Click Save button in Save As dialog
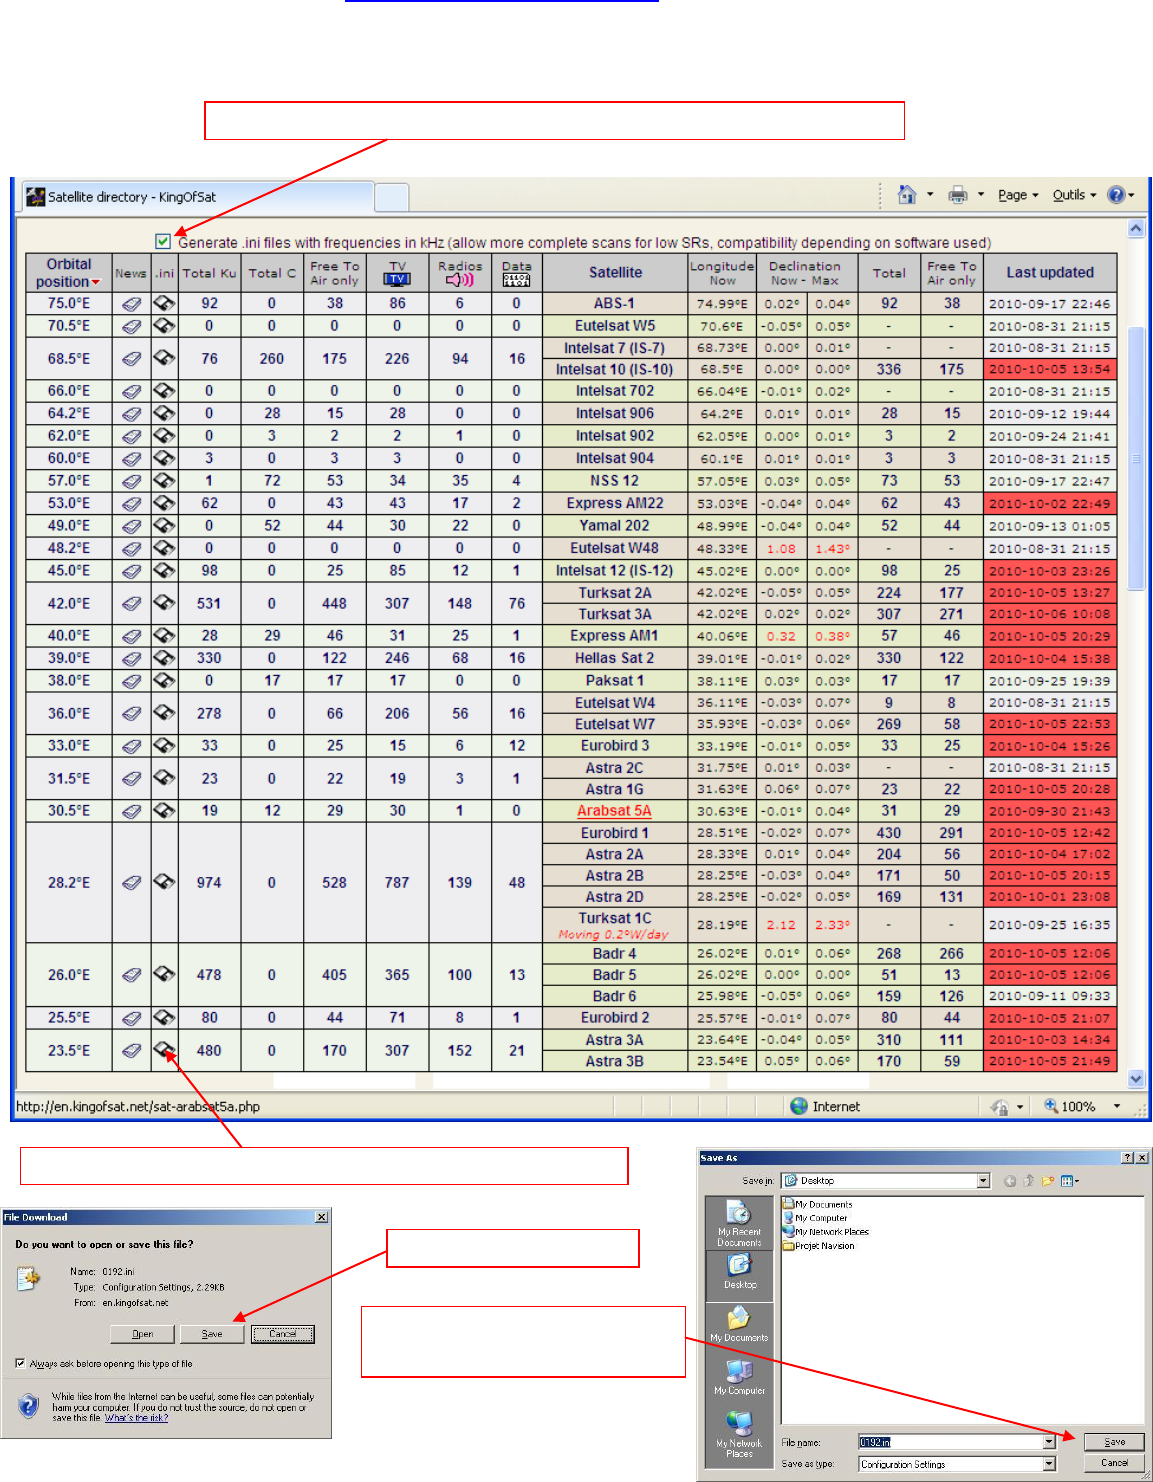The width and height of the screenshot is (1153, 1482). (x=1114, y=1442)
